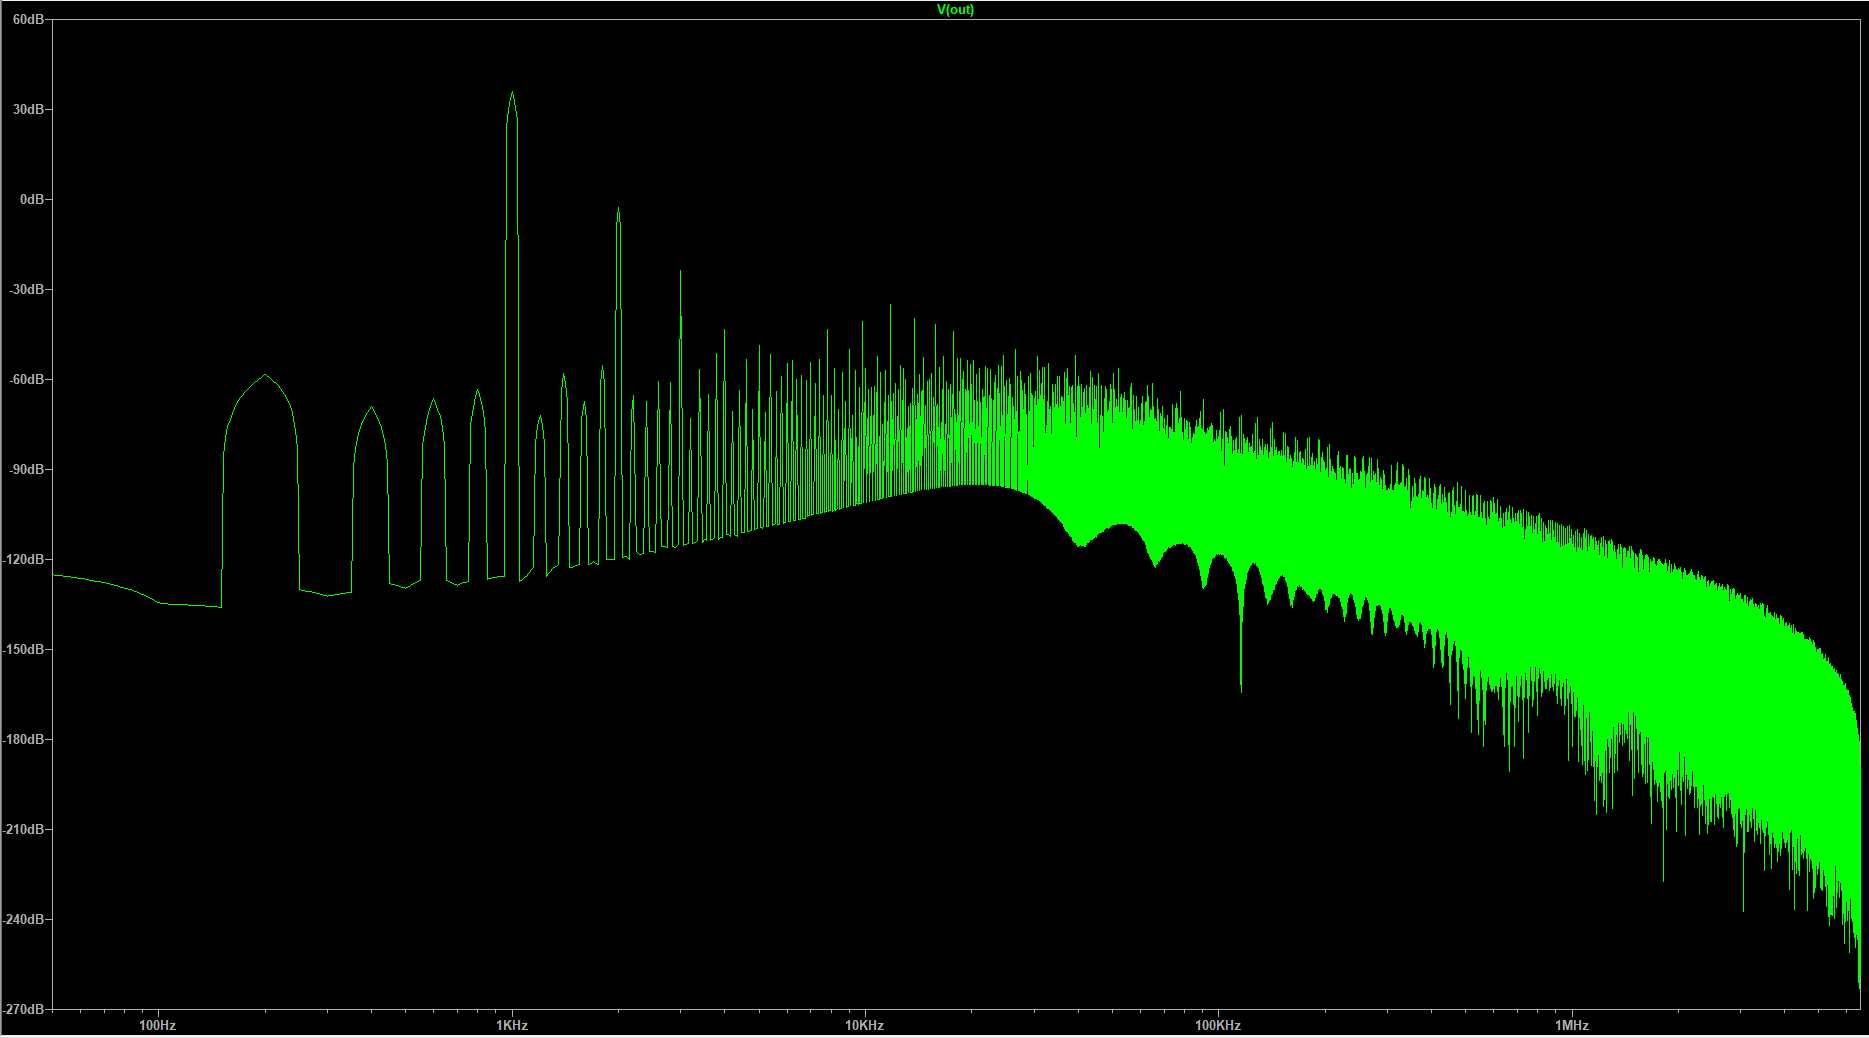Click the 100Hz frequency axis label

coord(158,1025)
